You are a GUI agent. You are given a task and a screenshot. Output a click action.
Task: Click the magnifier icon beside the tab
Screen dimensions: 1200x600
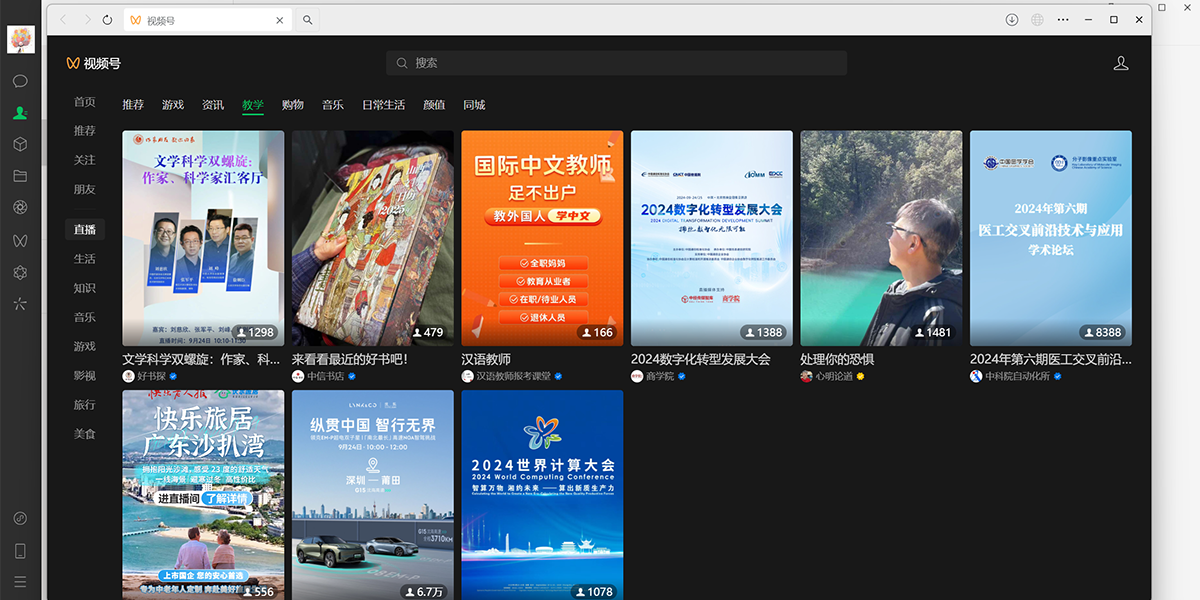[x=308, y=20]
